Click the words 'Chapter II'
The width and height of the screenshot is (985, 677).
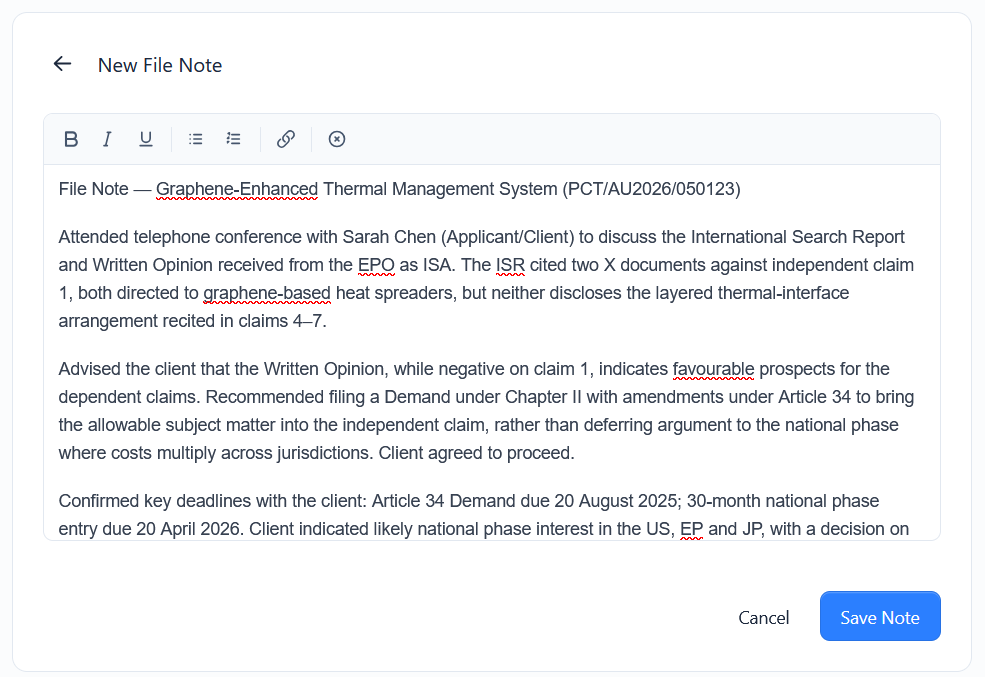543,397
